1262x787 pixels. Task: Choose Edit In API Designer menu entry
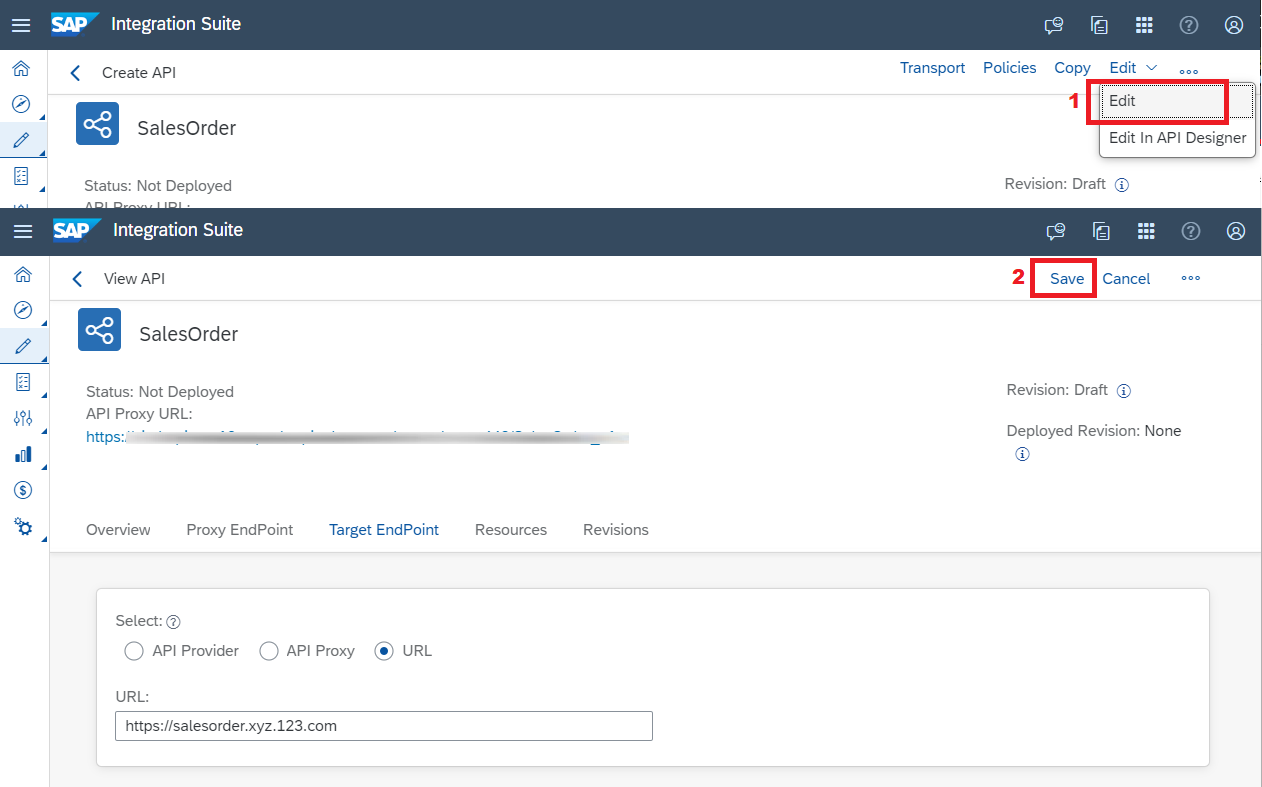click(1177, 138)
